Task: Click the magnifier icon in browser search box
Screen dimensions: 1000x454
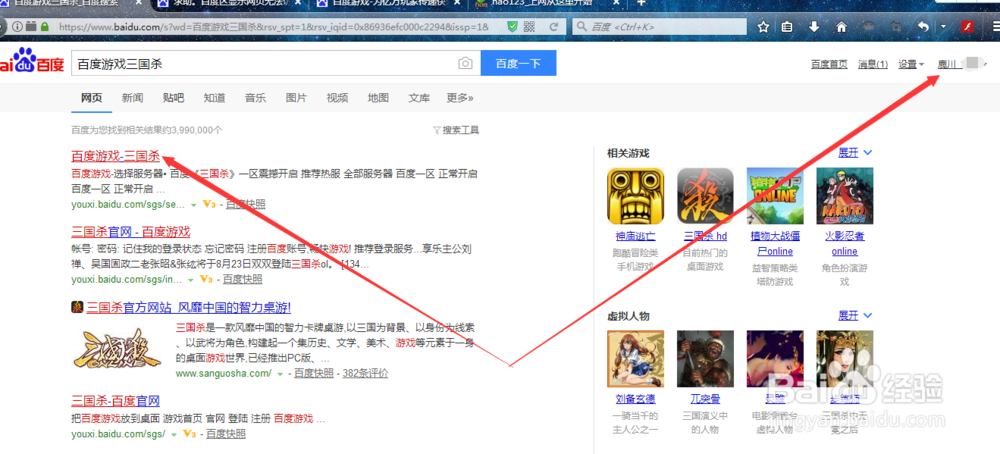Action: tap(581, 27)
